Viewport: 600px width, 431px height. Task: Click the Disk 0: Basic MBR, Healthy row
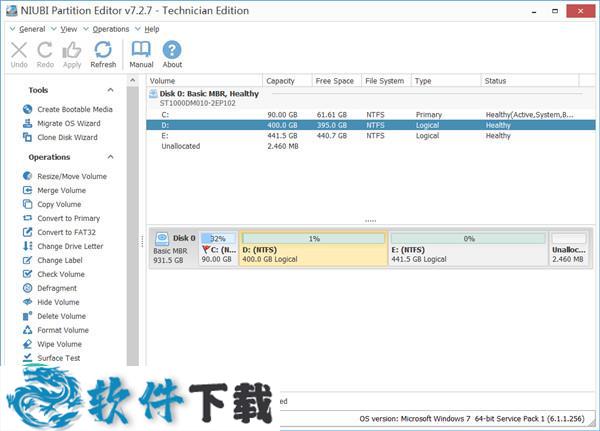coord(370,98)
